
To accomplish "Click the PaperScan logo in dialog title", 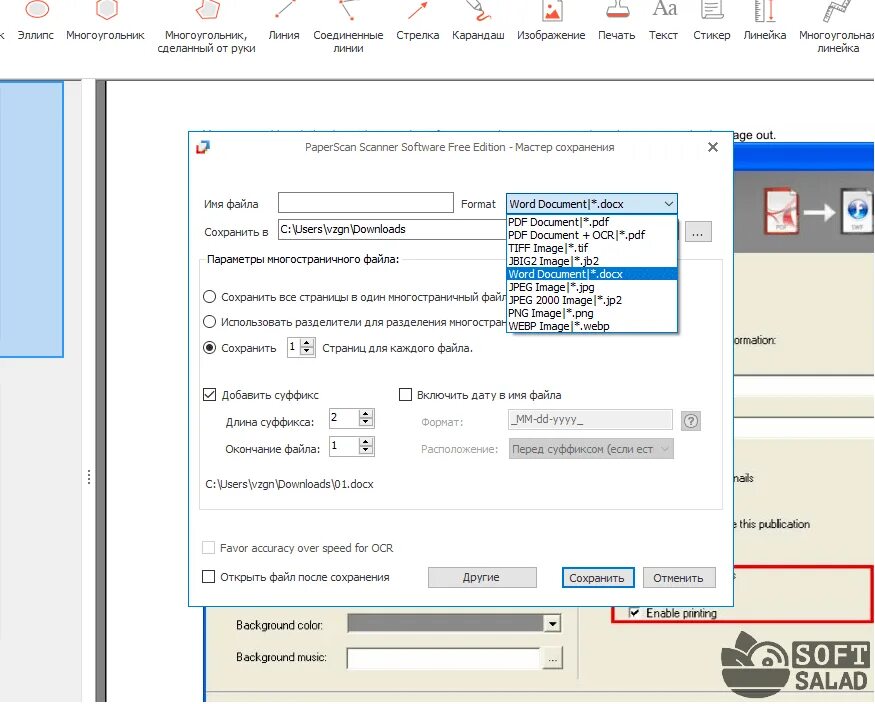I will [x=203, y=147].
